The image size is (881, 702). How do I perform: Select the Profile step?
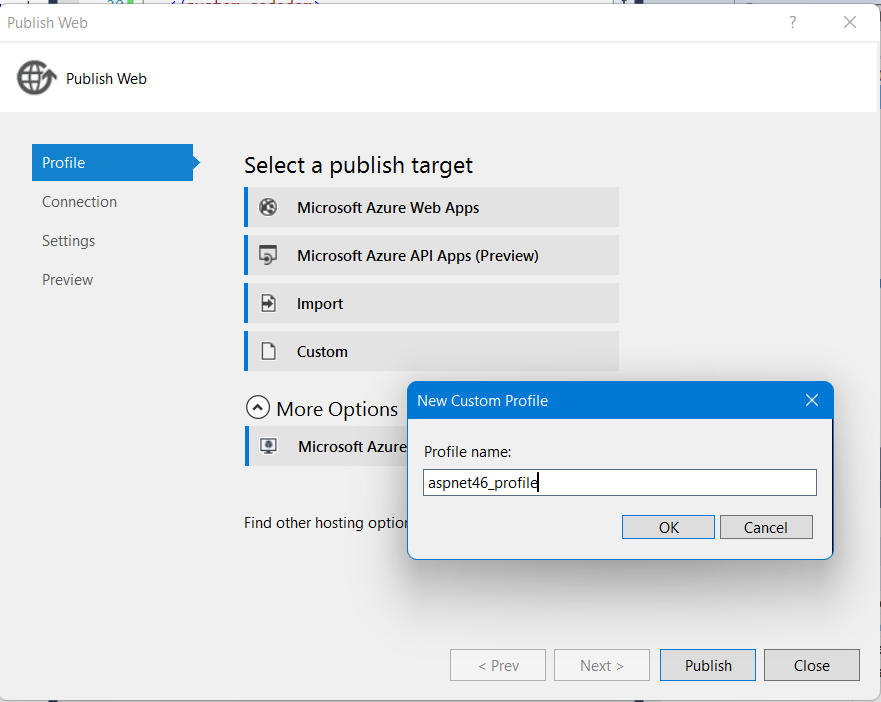click(x=112, y=162)
